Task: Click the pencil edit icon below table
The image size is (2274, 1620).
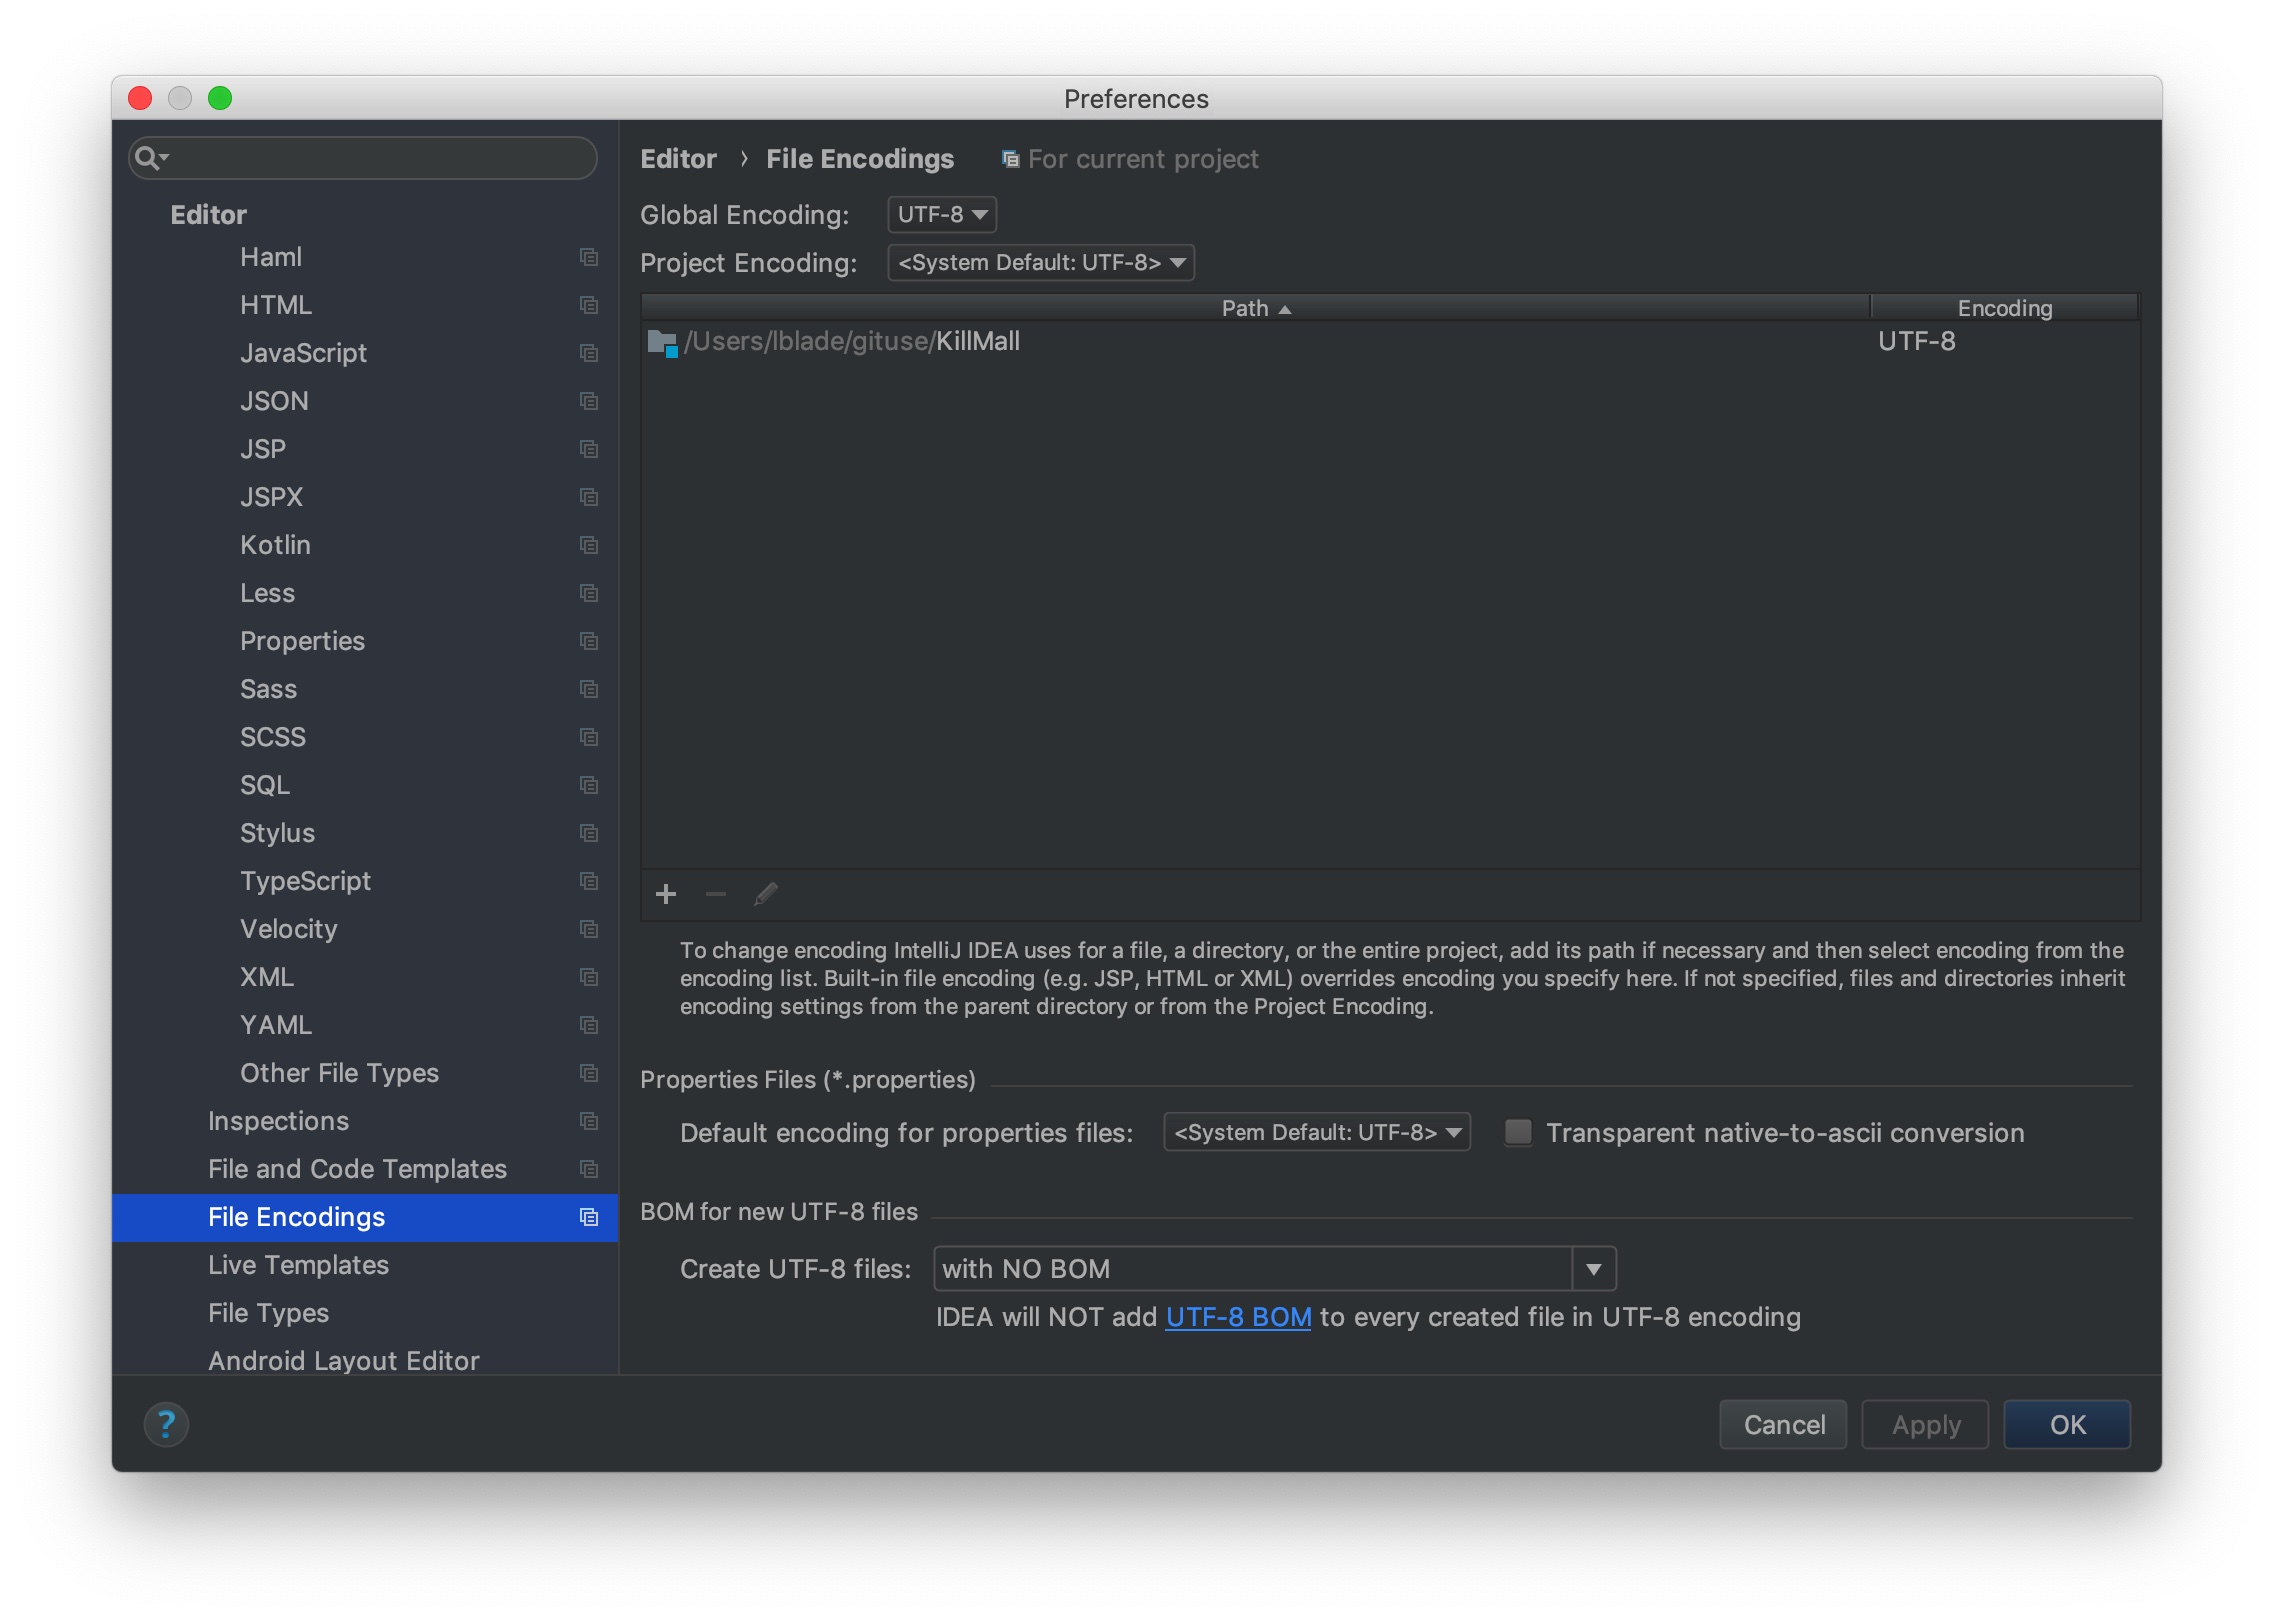Action: click(766, 894)
